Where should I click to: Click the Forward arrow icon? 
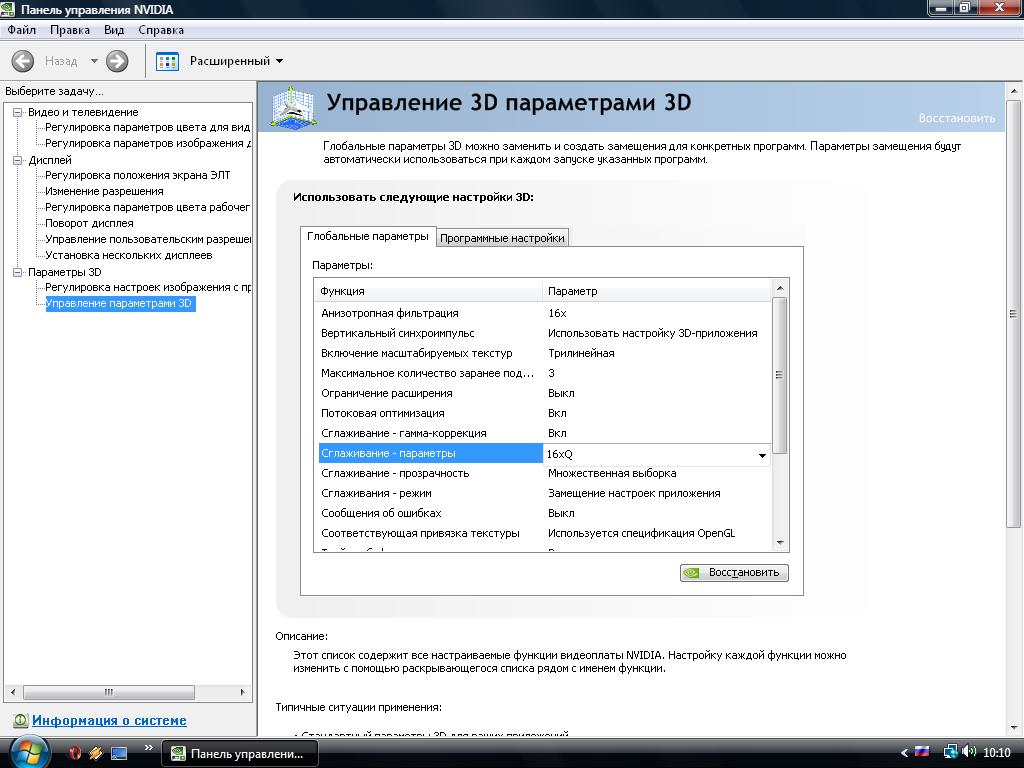click(117, 61)
